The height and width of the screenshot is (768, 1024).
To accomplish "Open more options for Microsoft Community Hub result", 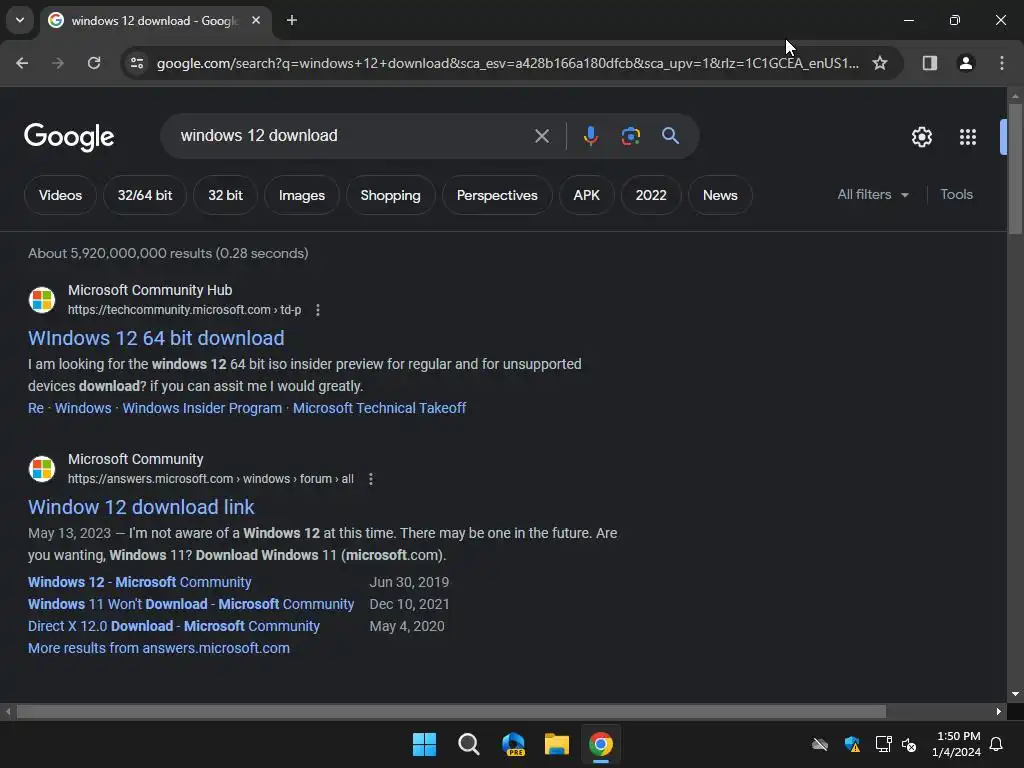I will click(318, 310).
